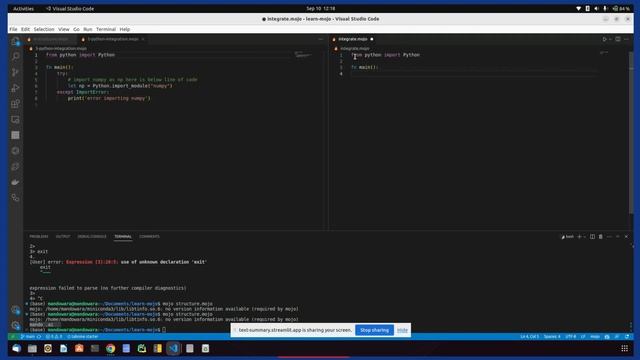Show errors and warnings count in status bar
Viewport: 640px width, 360px height.
(x=54, y=337)
